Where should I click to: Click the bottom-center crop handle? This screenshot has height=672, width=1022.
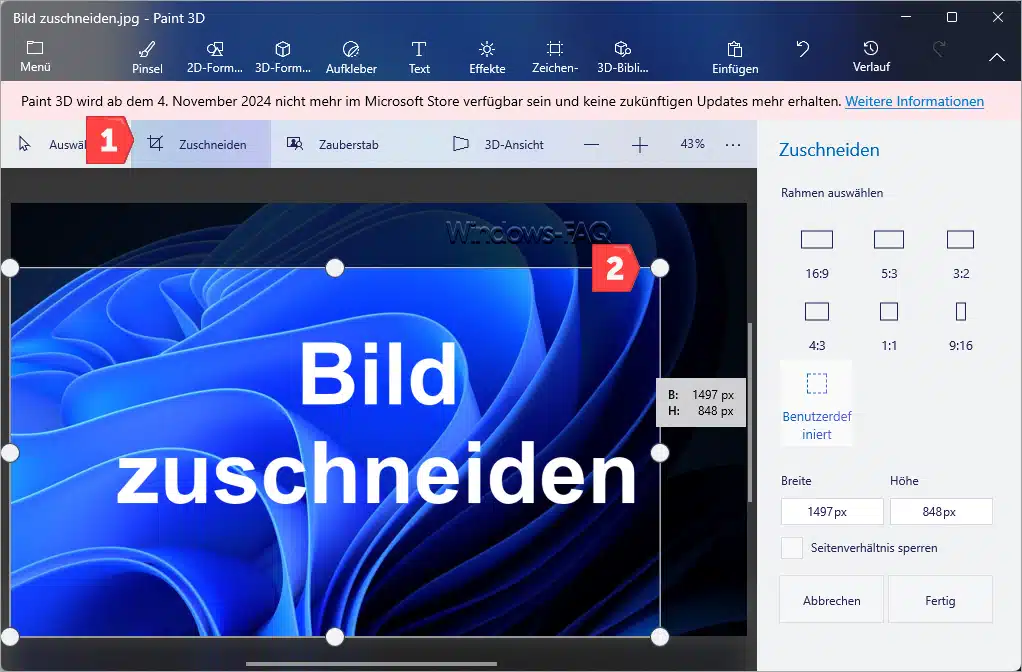tap(334, 637)
